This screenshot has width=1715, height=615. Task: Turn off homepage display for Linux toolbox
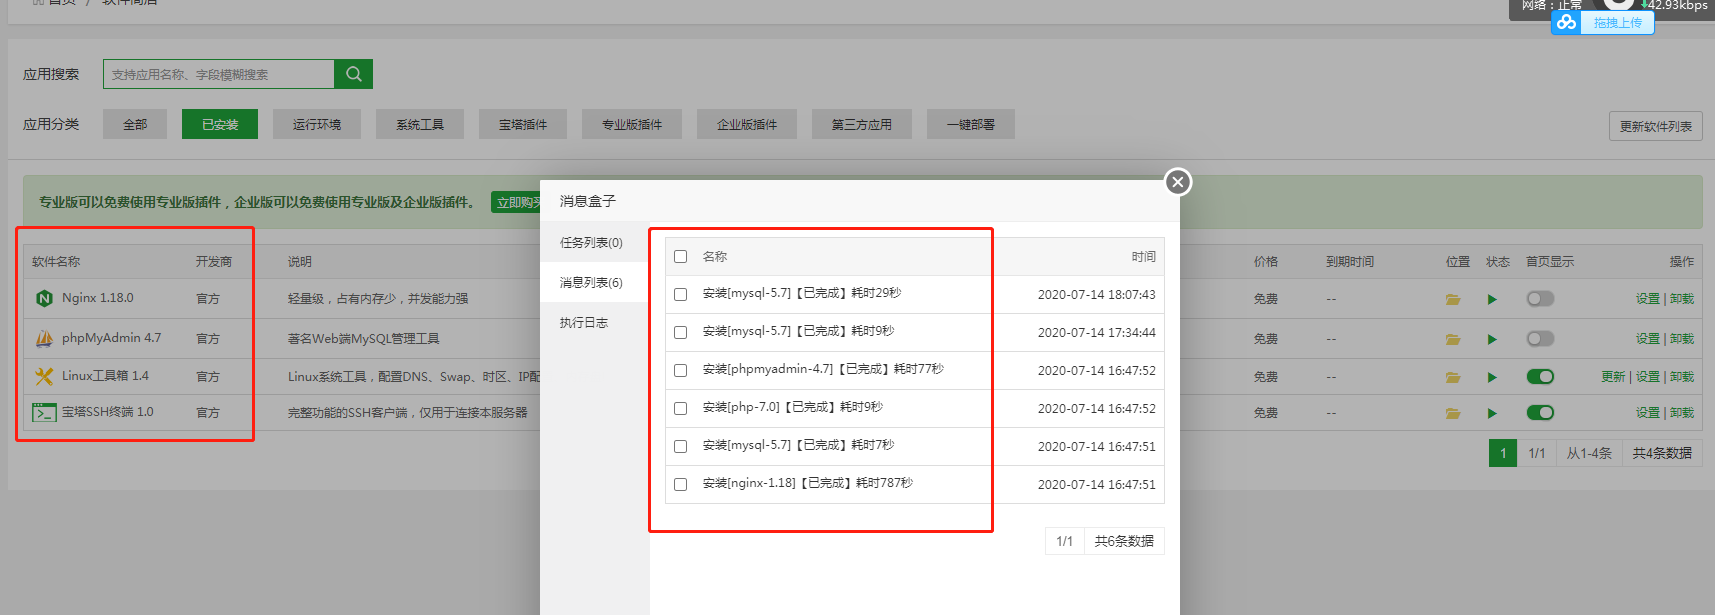(1540, 376)
